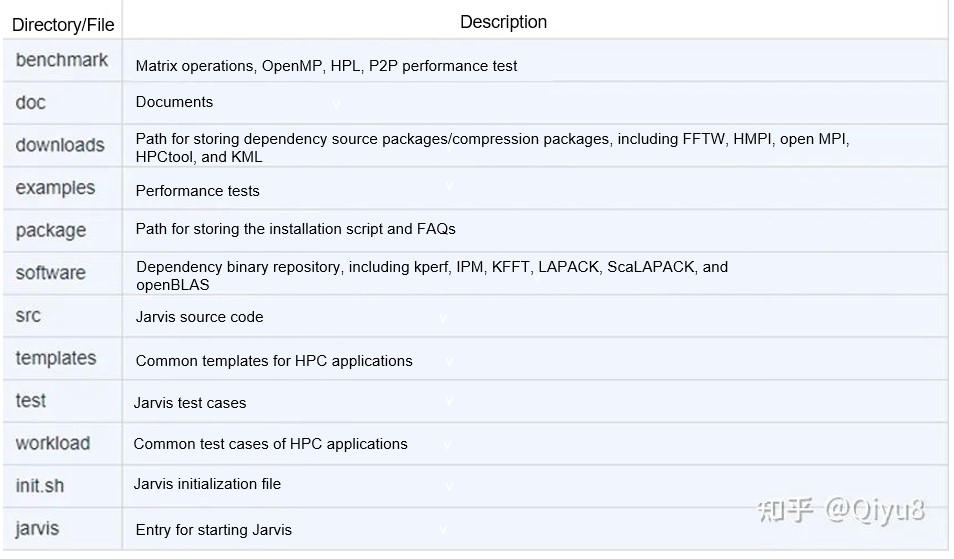Click the jarvis file entry

click(x=37, y=528)
